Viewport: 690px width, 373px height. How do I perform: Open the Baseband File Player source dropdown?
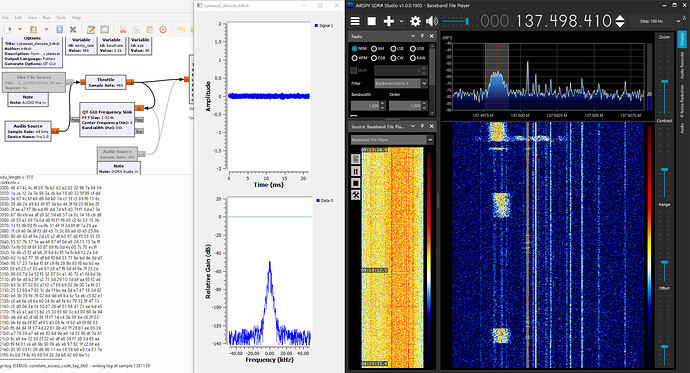[392, 140]
